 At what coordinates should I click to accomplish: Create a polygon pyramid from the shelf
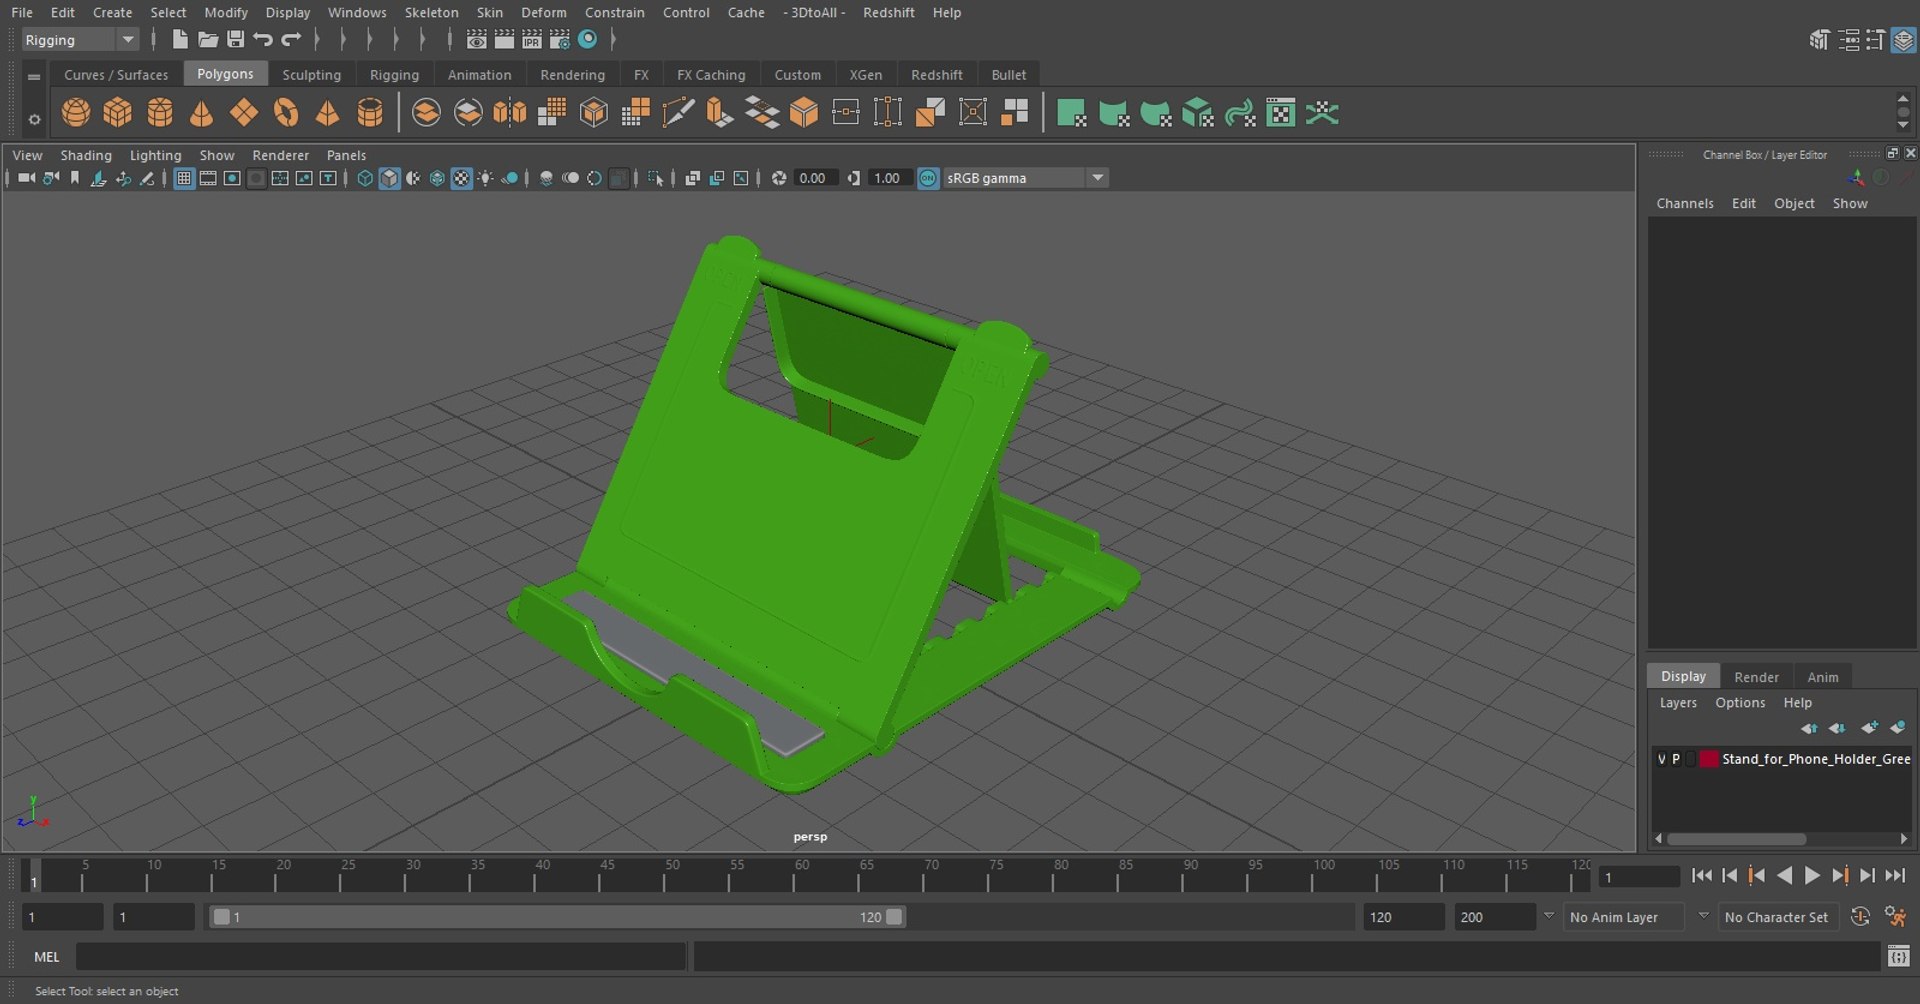click(x=328, y=113)
